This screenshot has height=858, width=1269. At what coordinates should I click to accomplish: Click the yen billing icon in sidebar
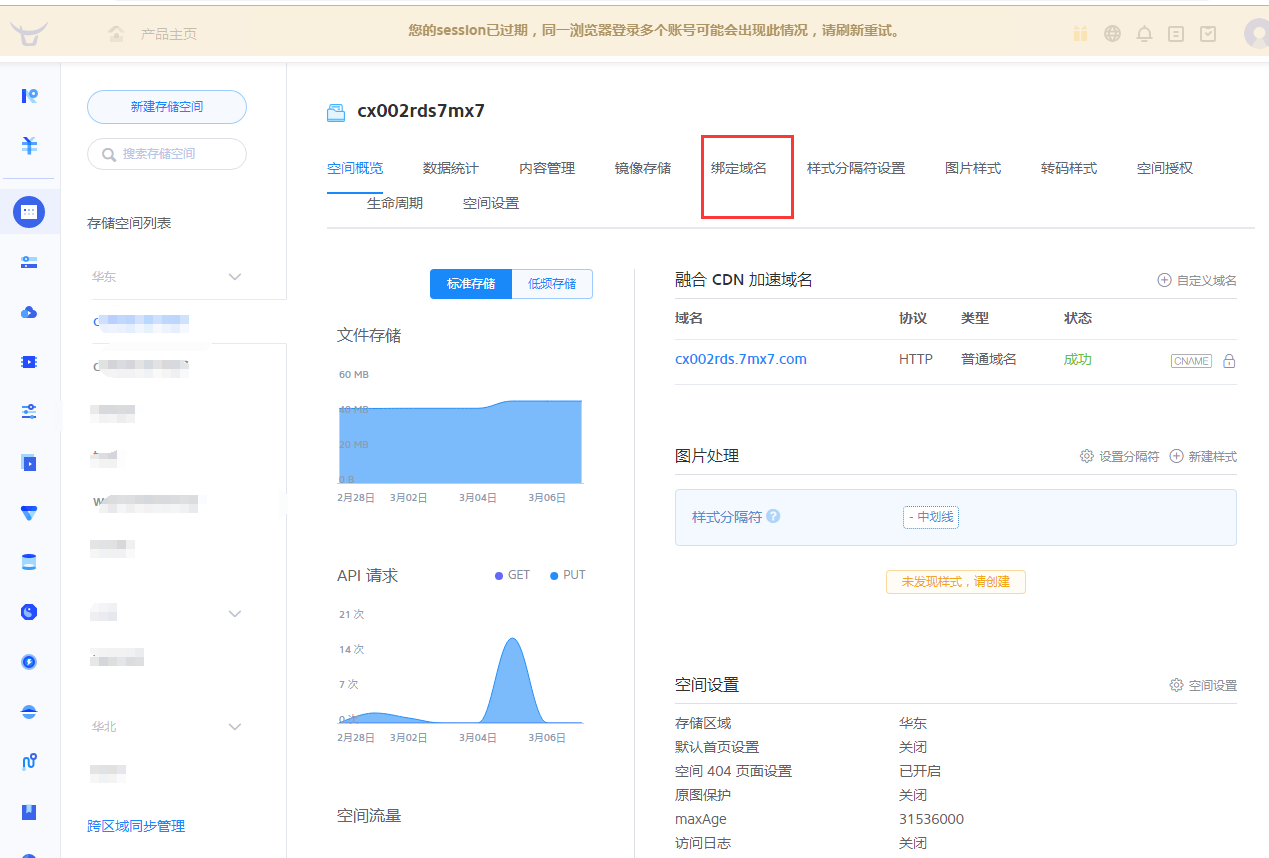(x=29, y=145)
